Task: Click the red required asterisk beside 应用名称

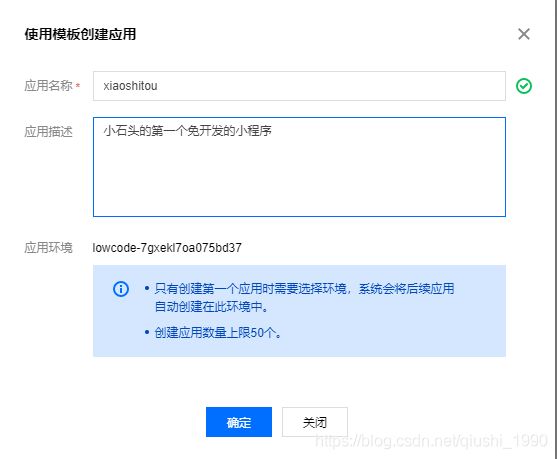Action: (x=78, y=86)
